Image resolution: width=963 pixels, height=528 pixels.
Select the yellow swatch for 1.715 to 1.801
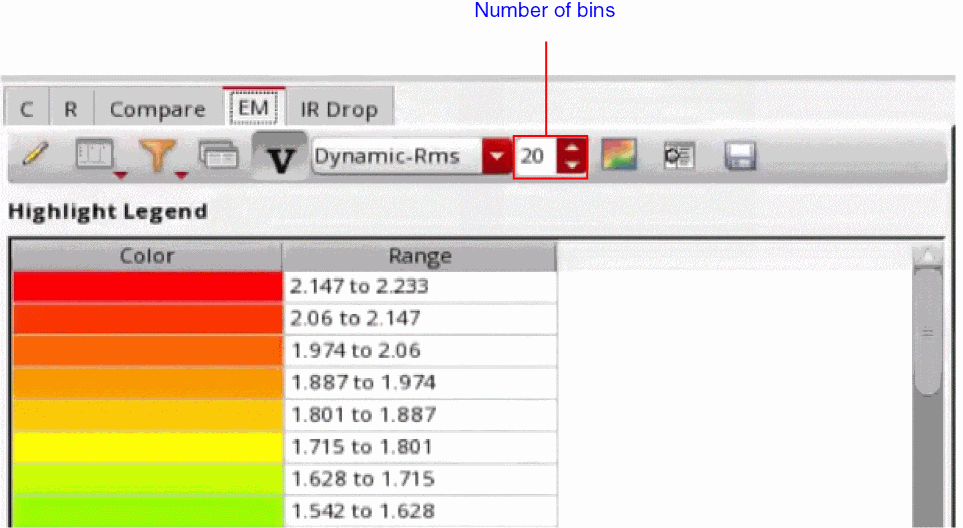coord(147,447)
